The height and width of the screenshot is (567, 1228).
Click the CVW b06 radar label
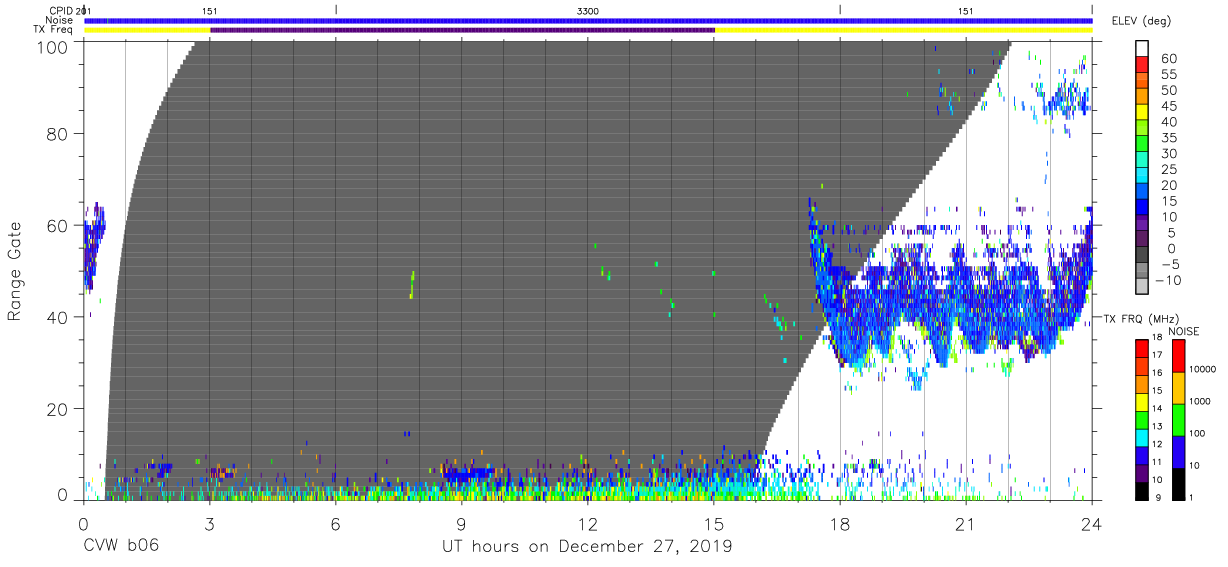coord(120,547)
